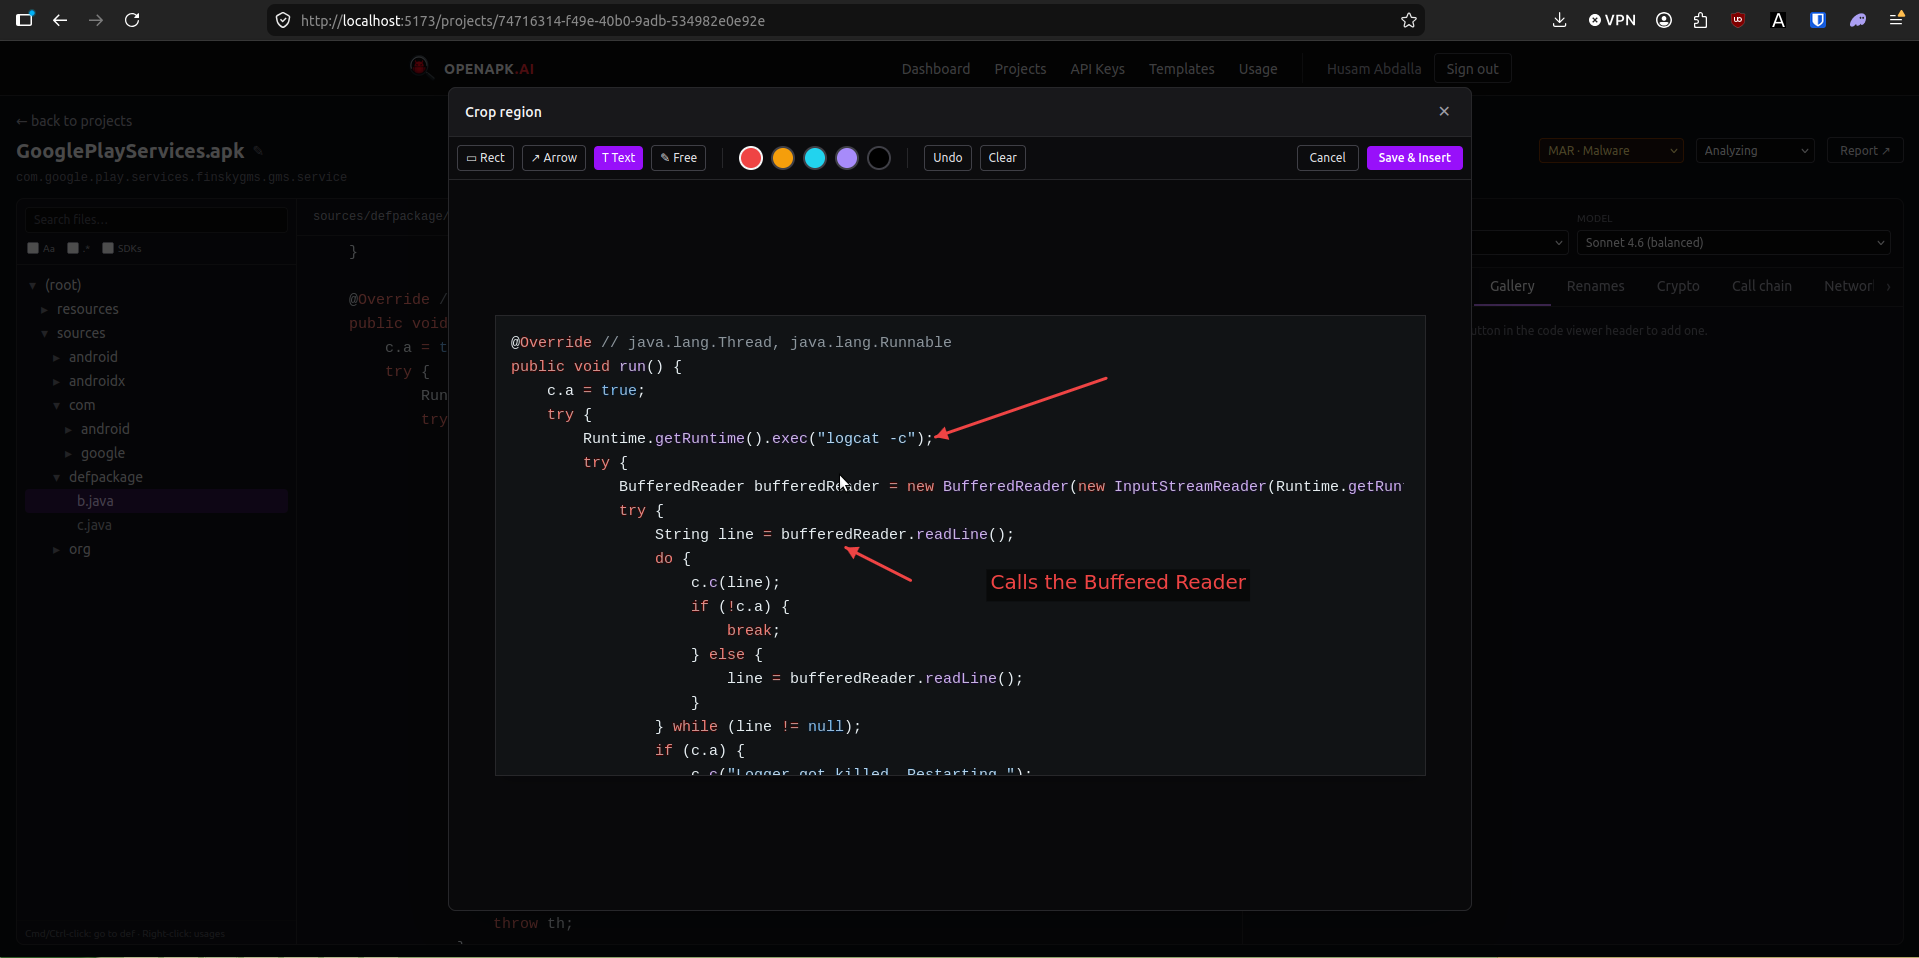
Task: Expand the resources tree folder
Action: [87, 309]
